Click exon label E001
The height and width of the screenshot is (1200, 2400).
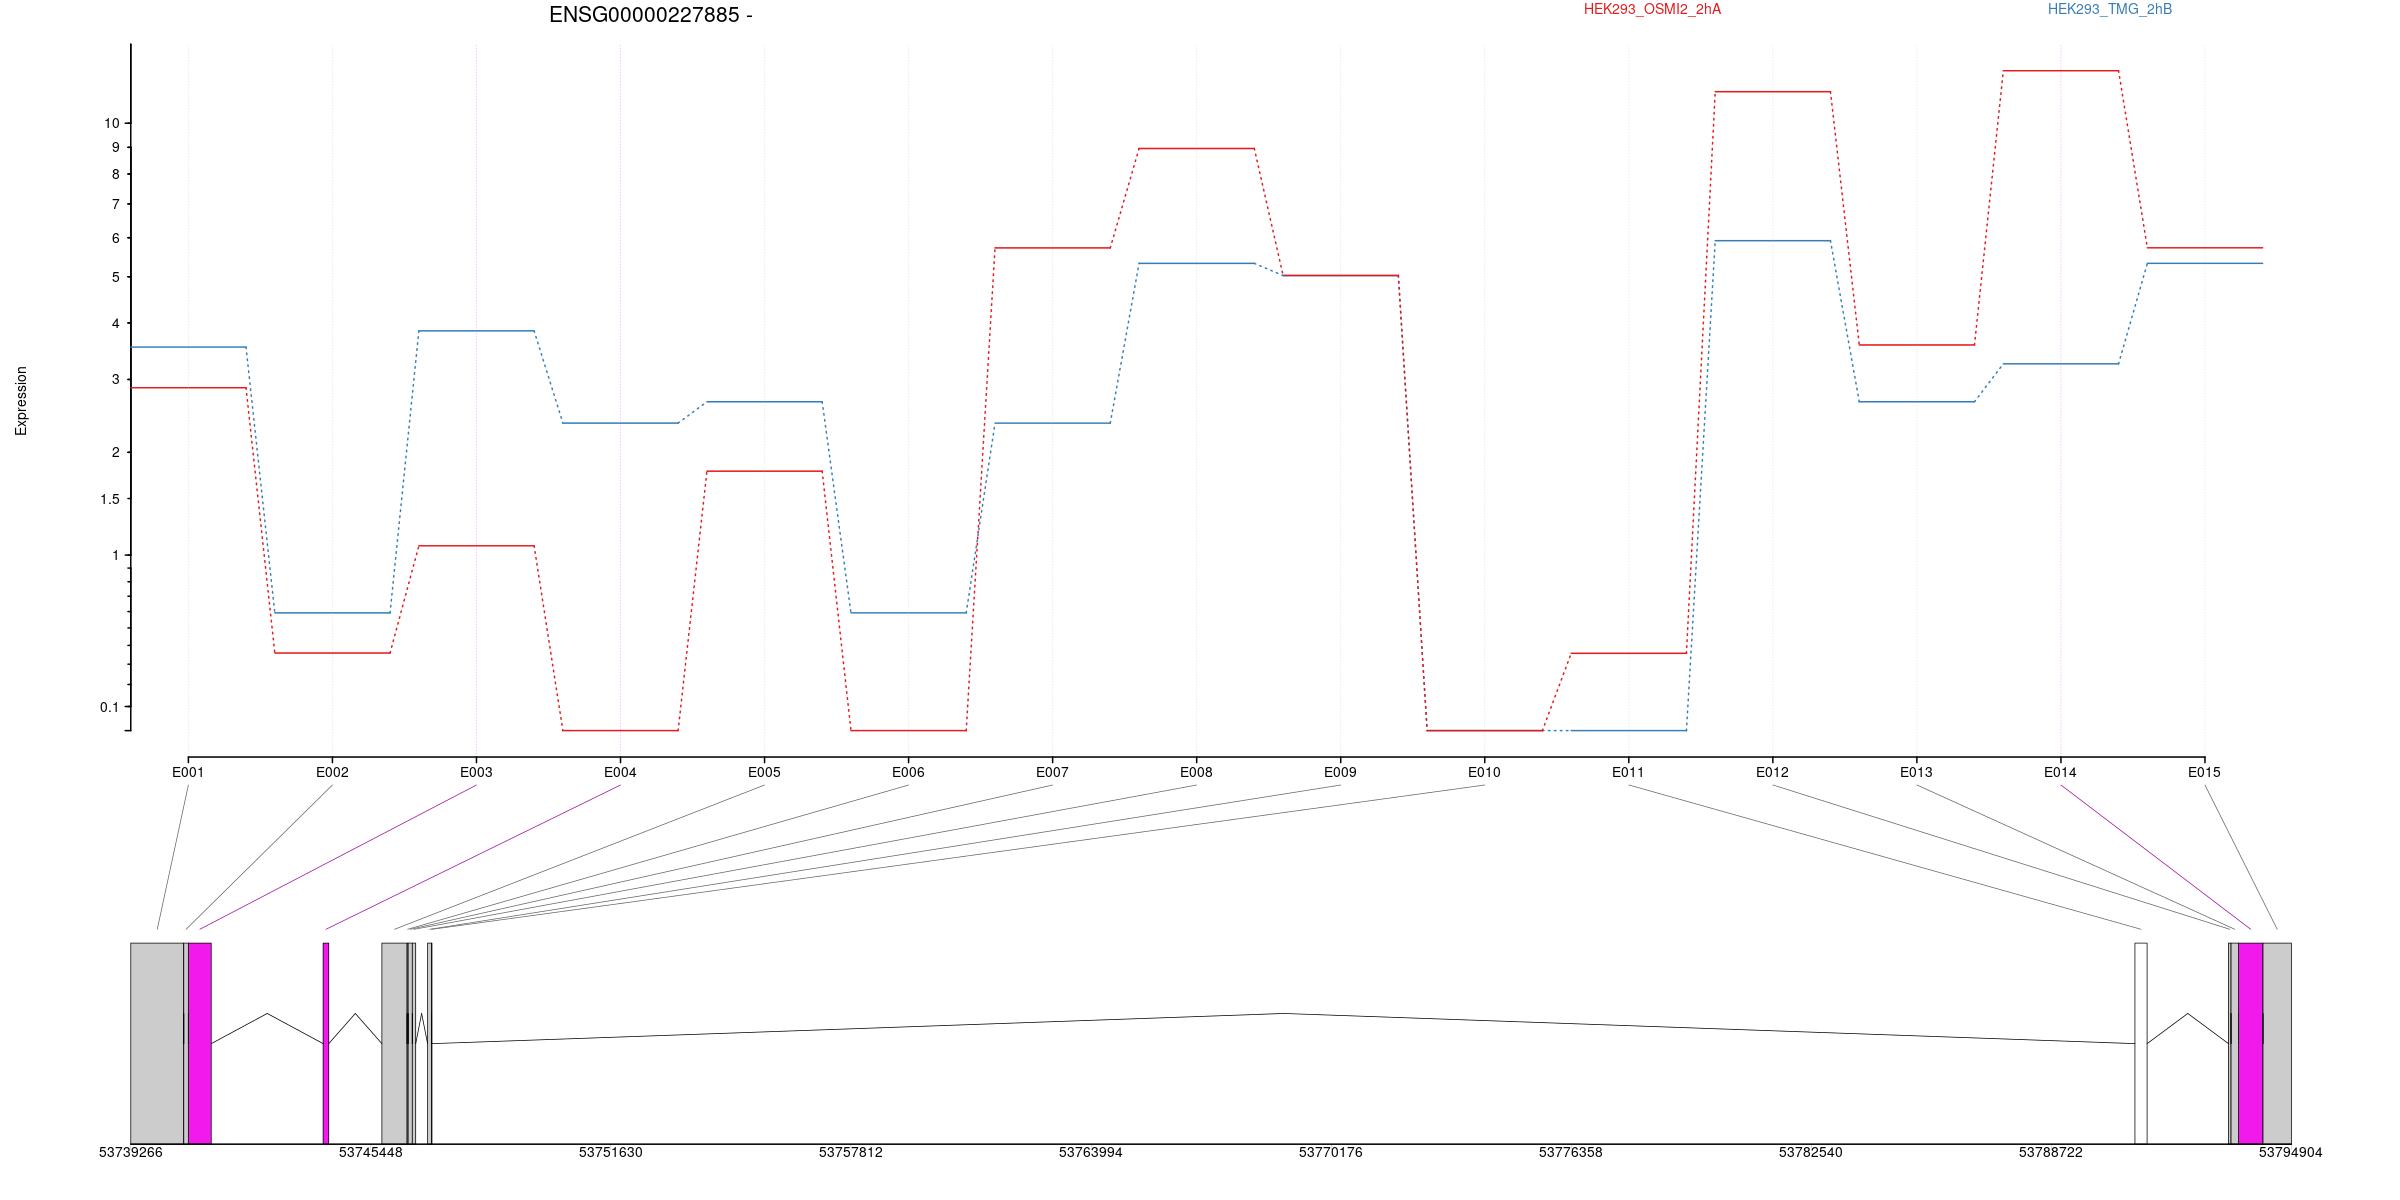point(188,772)
